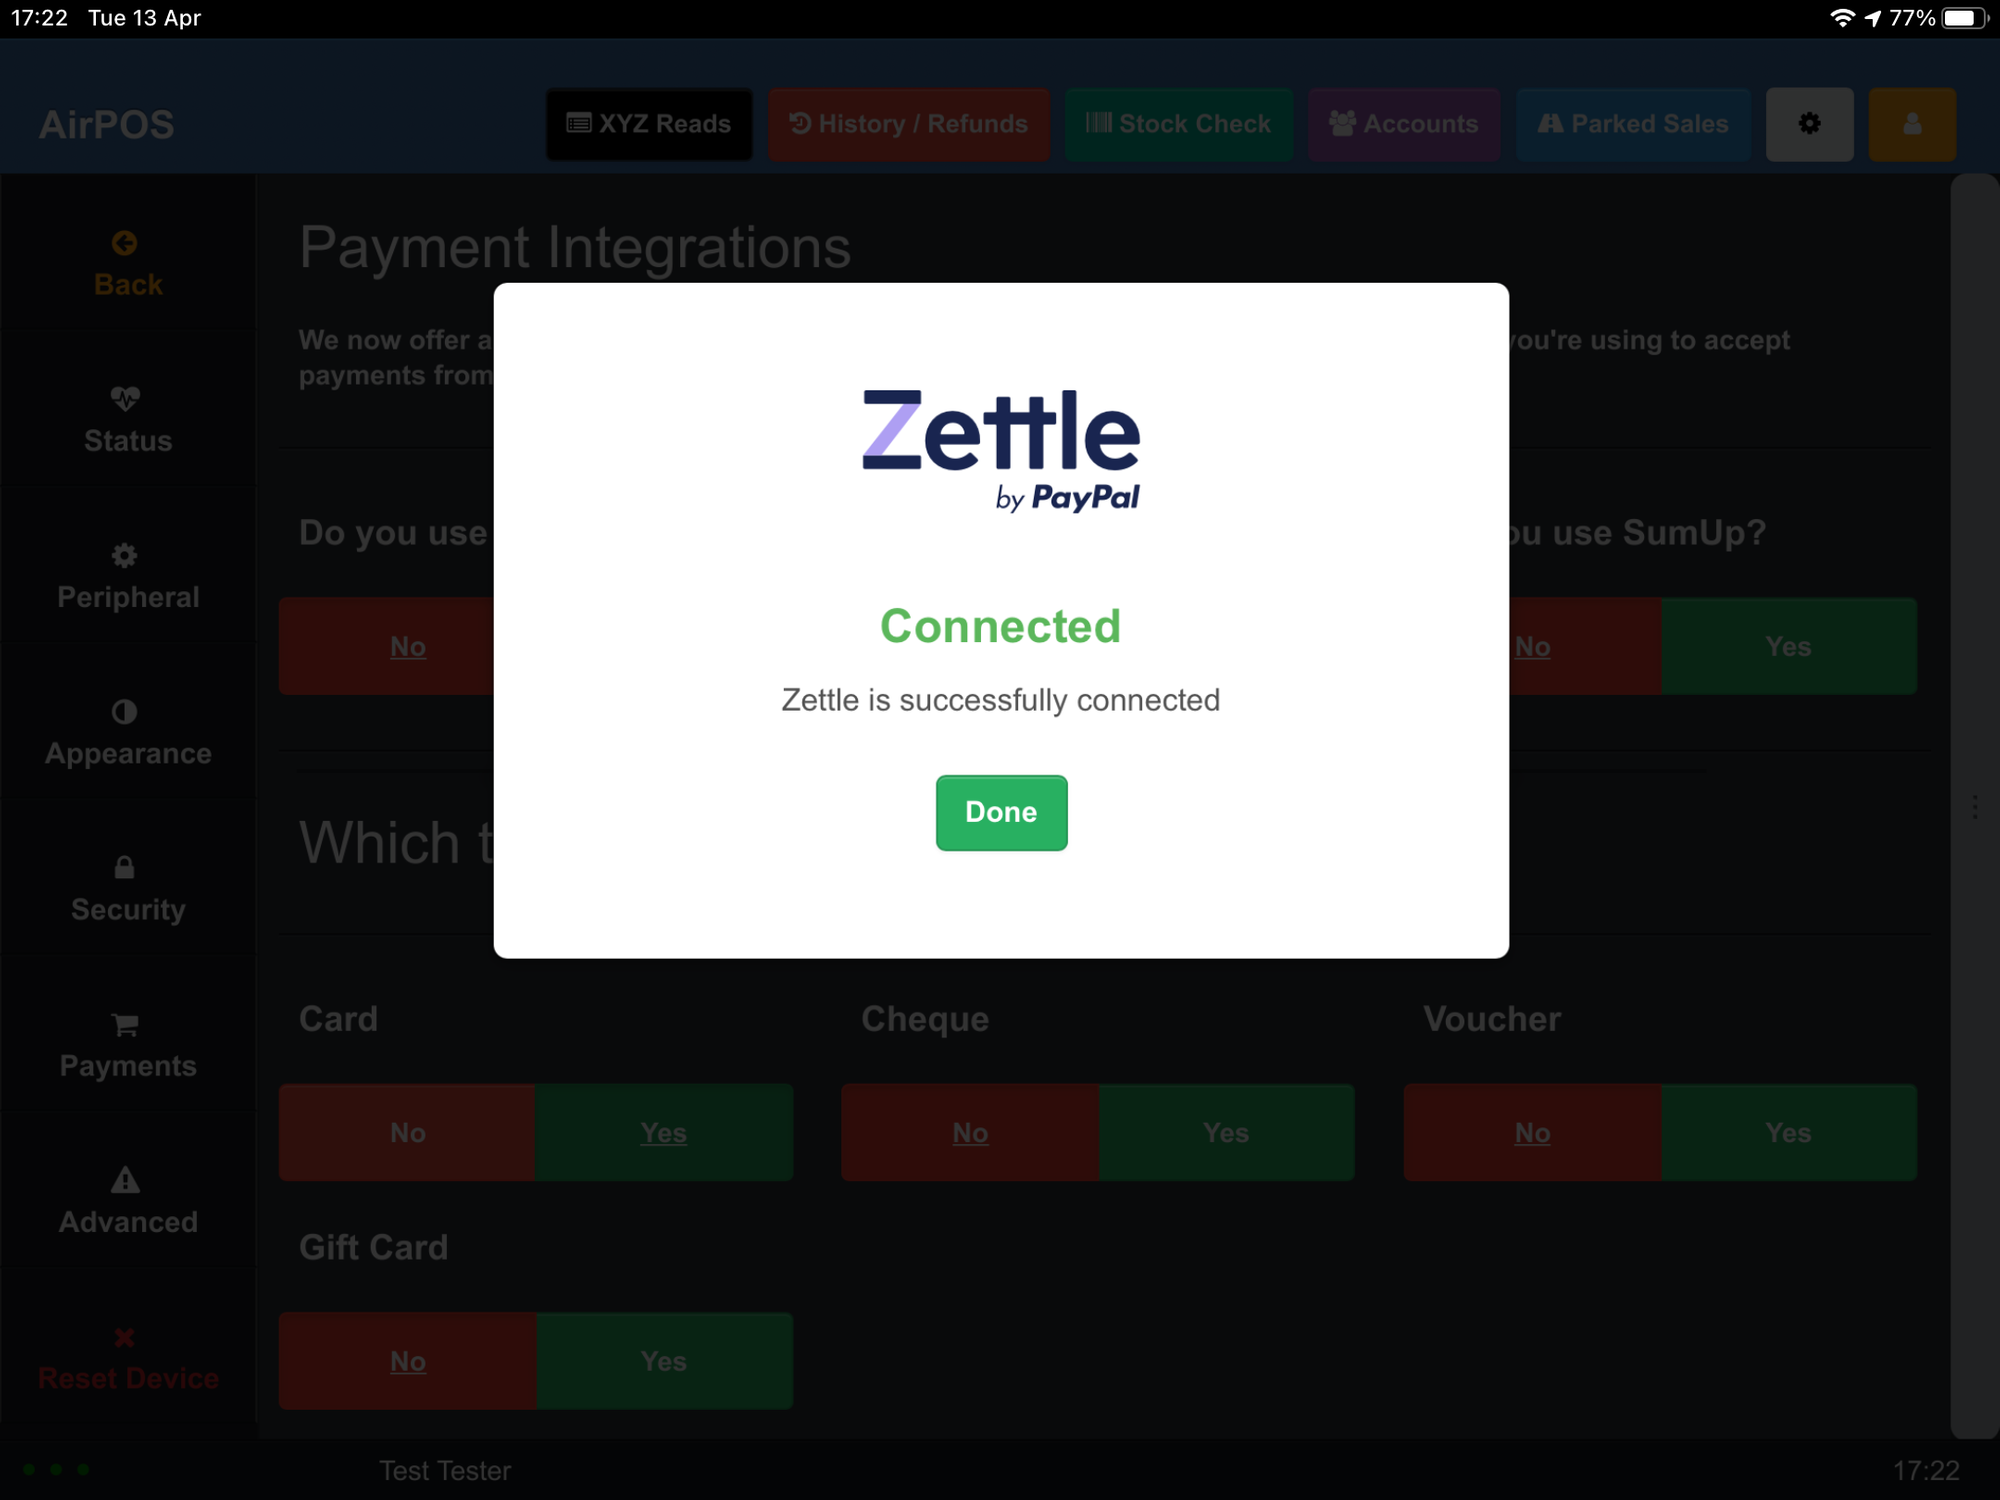The width and height of the screenshot is (2000, 1500).
Task: Open the Appearance settings panel
Action: [x=128, y=731]
